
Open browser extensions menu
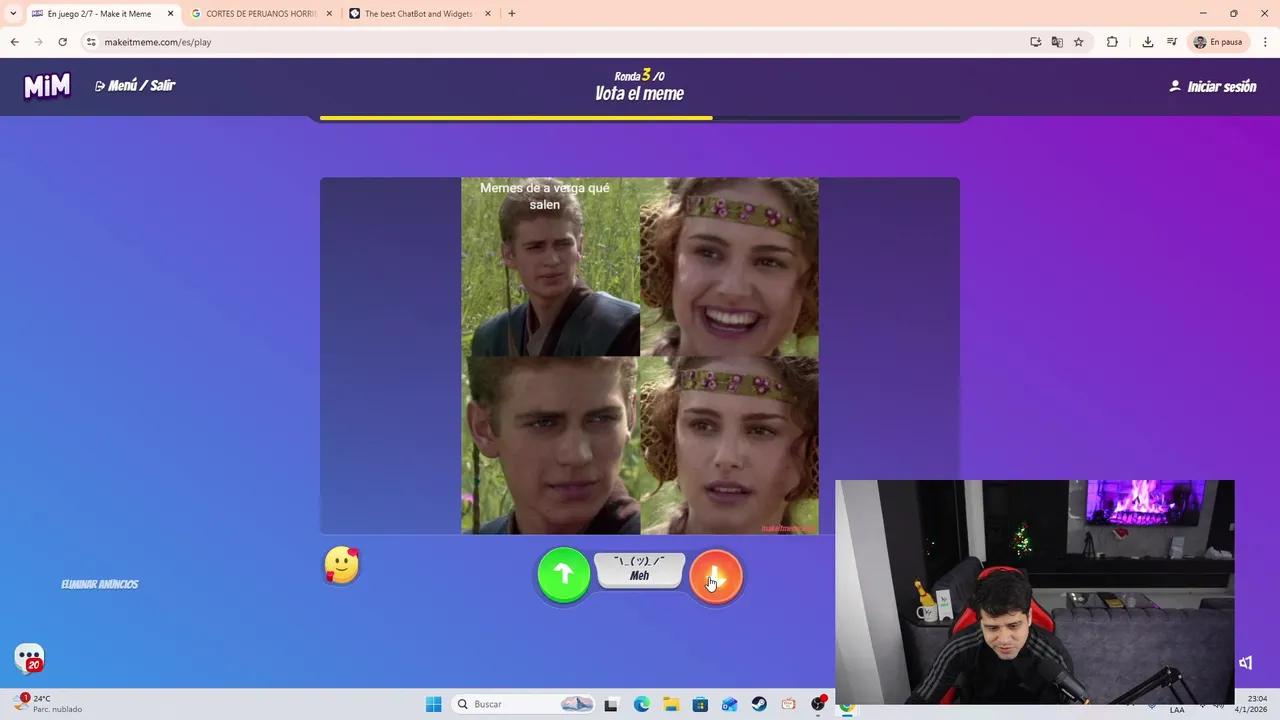point(1112,42)
